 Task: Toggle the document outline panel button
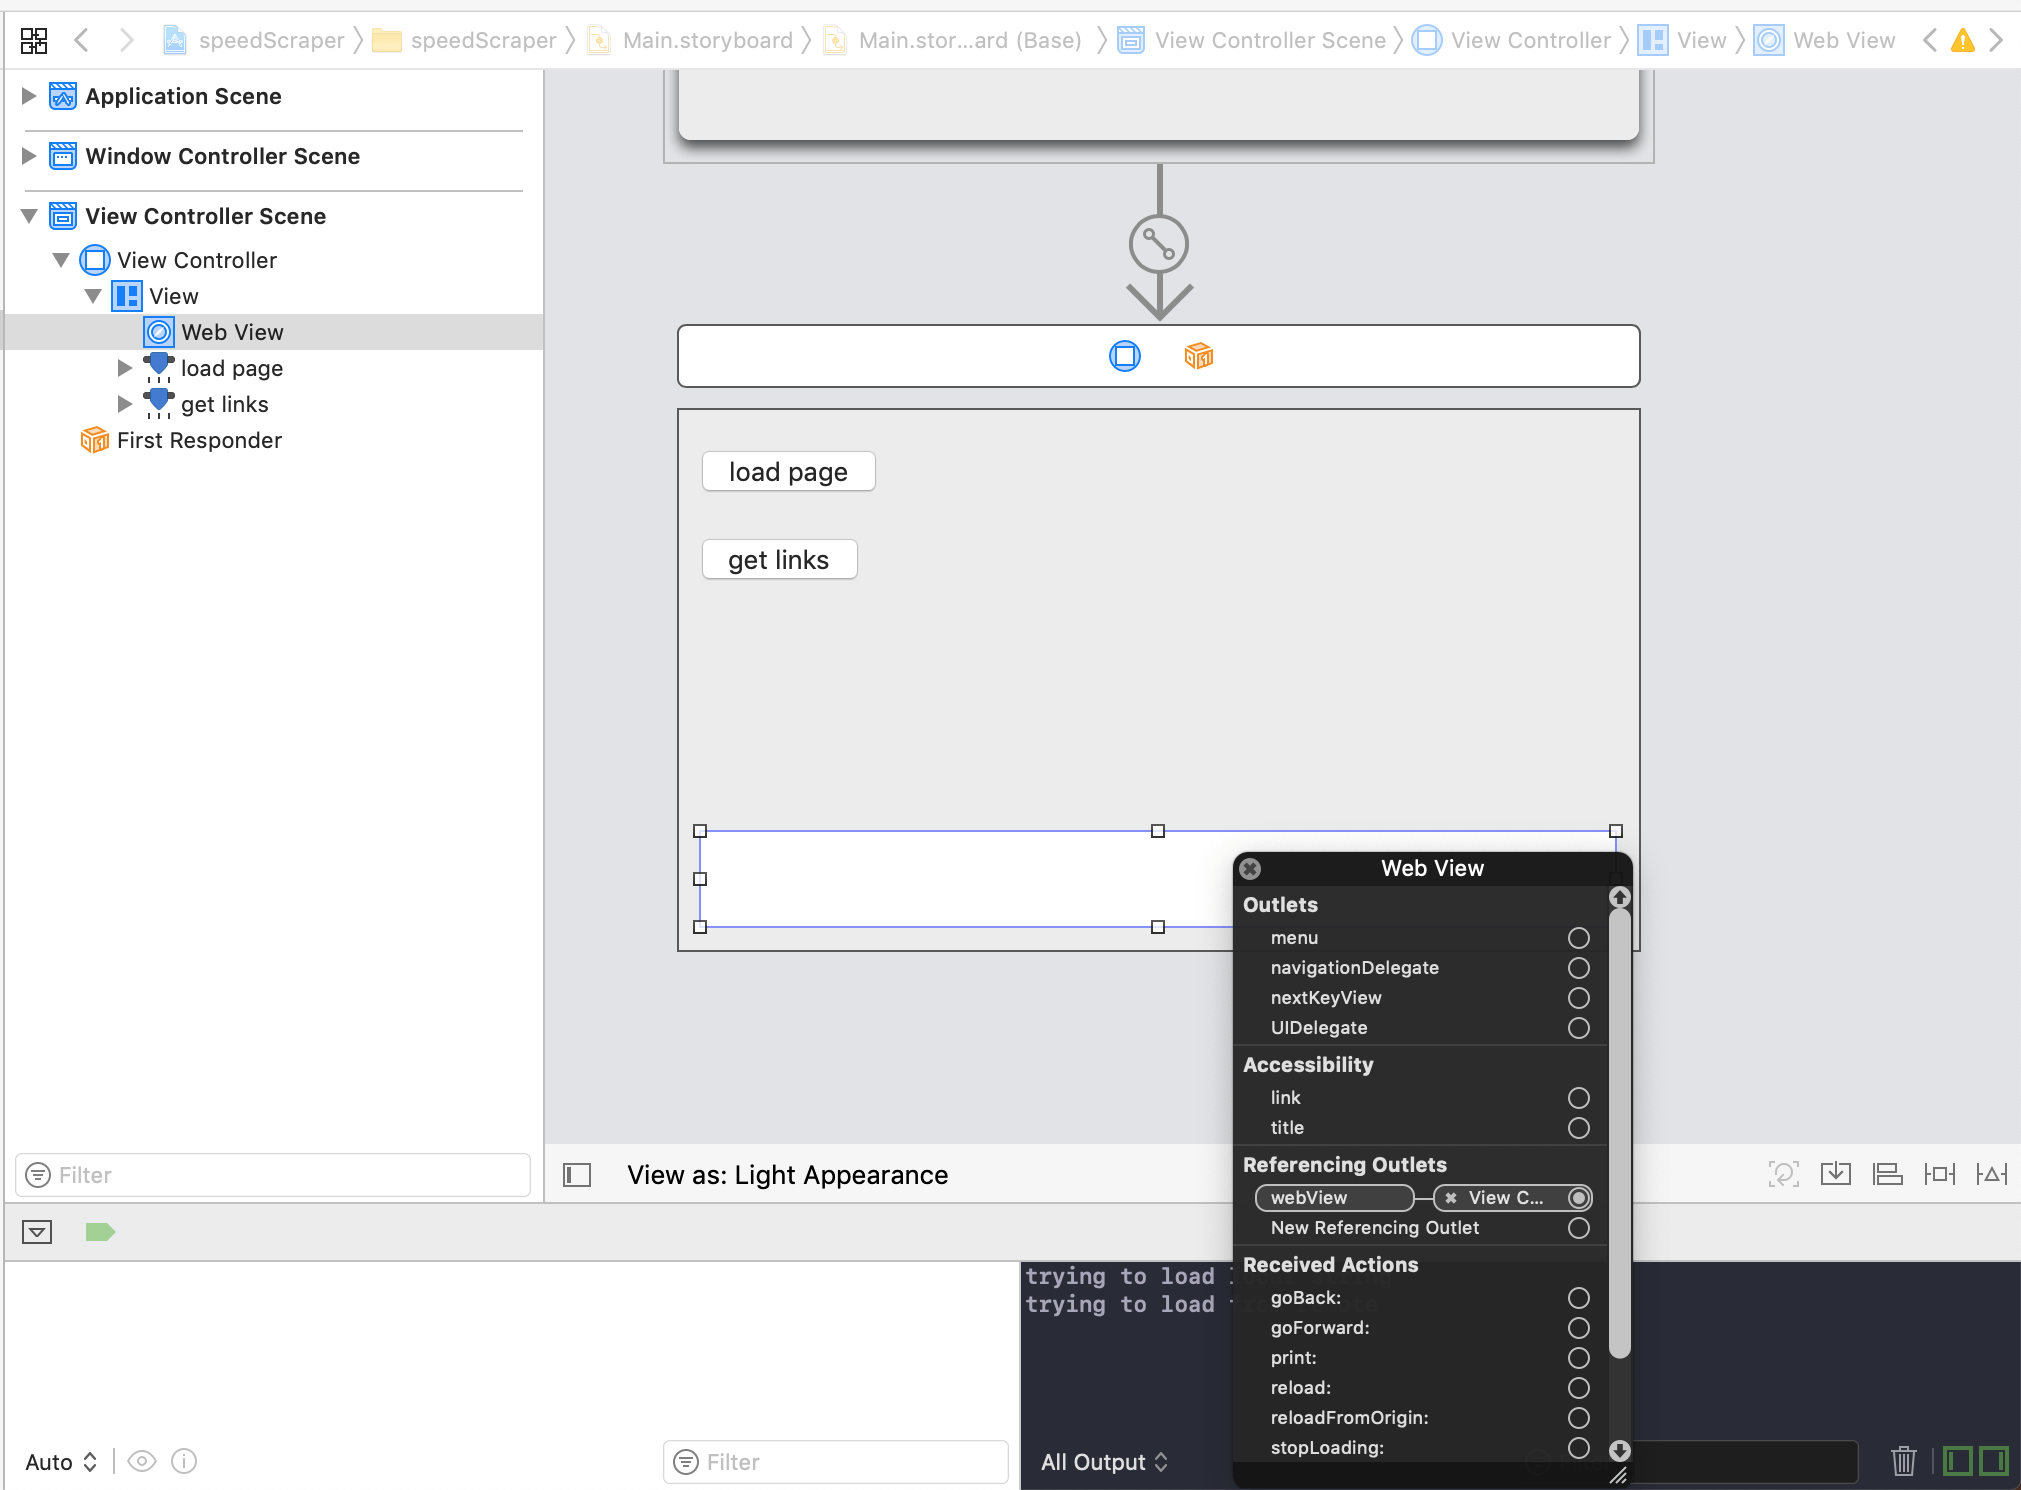point(577,1174)
